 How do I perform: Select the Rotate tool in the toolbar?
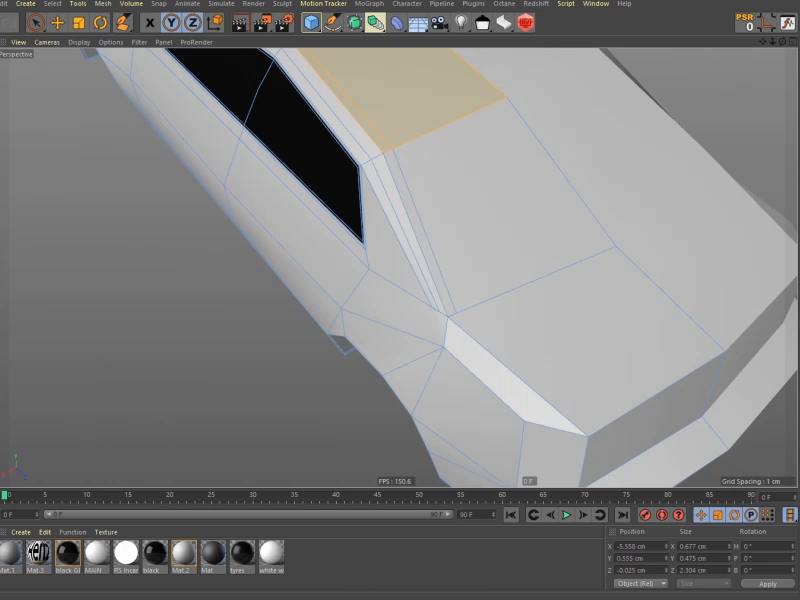coord(101,22)
